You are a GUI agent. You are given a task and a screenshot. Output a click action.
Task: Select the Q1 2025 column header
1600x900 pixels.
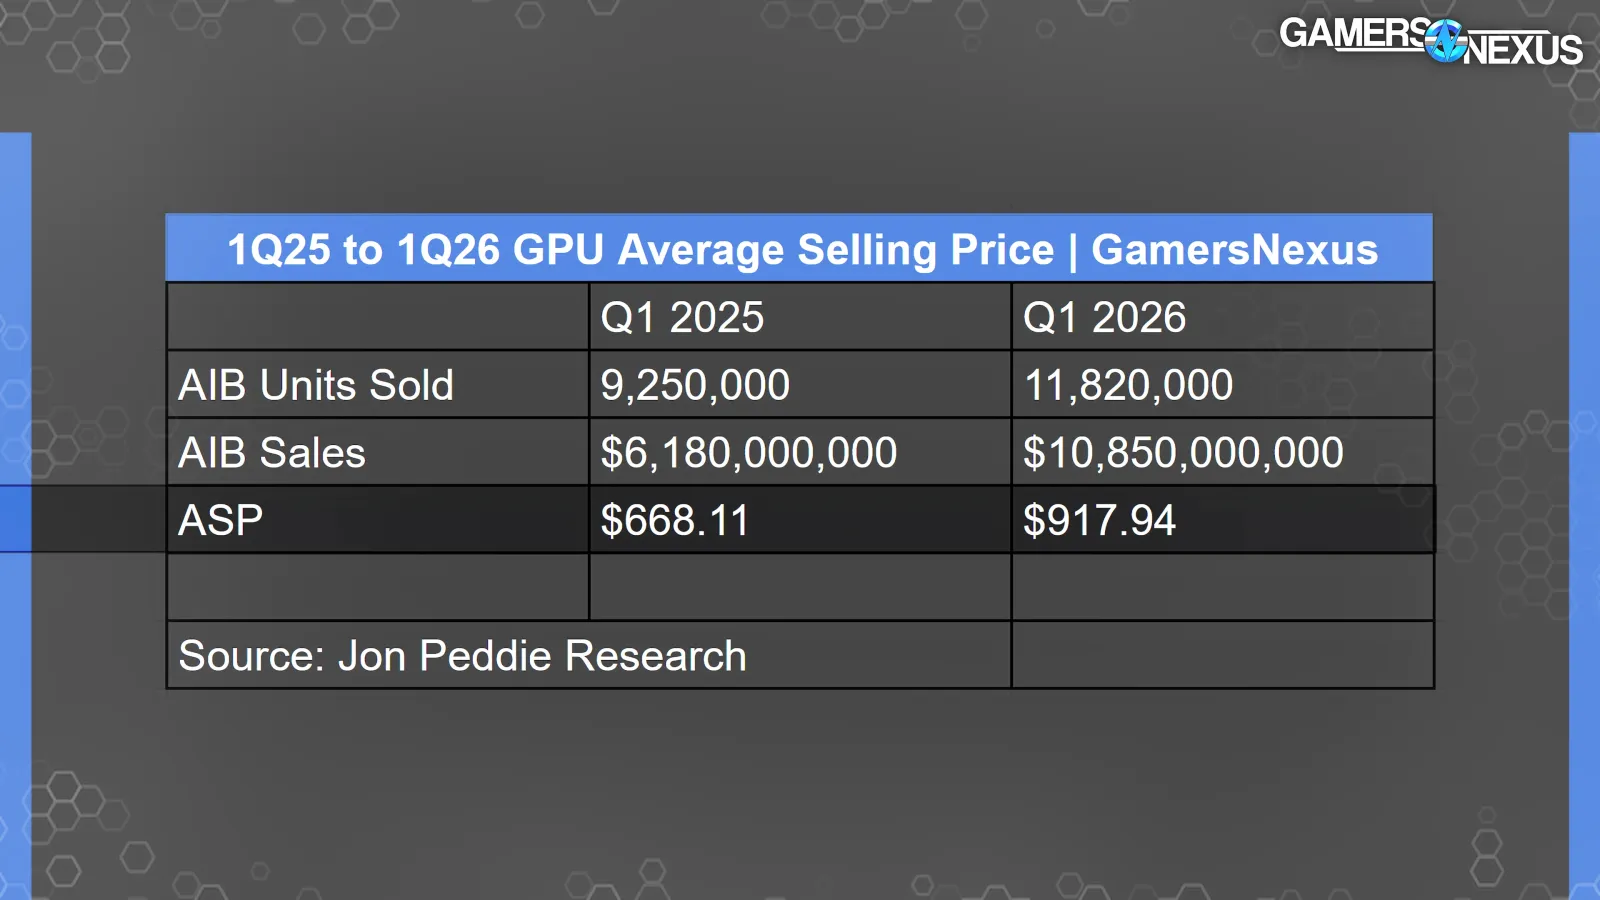pyautogui.click(x=800, y=317)
